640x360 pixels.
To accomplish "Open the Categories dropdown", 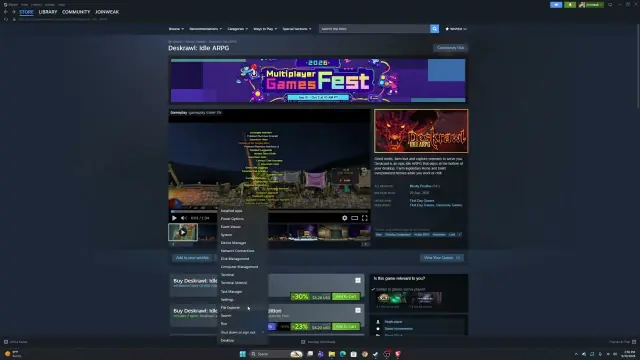I will coord(238,29).
